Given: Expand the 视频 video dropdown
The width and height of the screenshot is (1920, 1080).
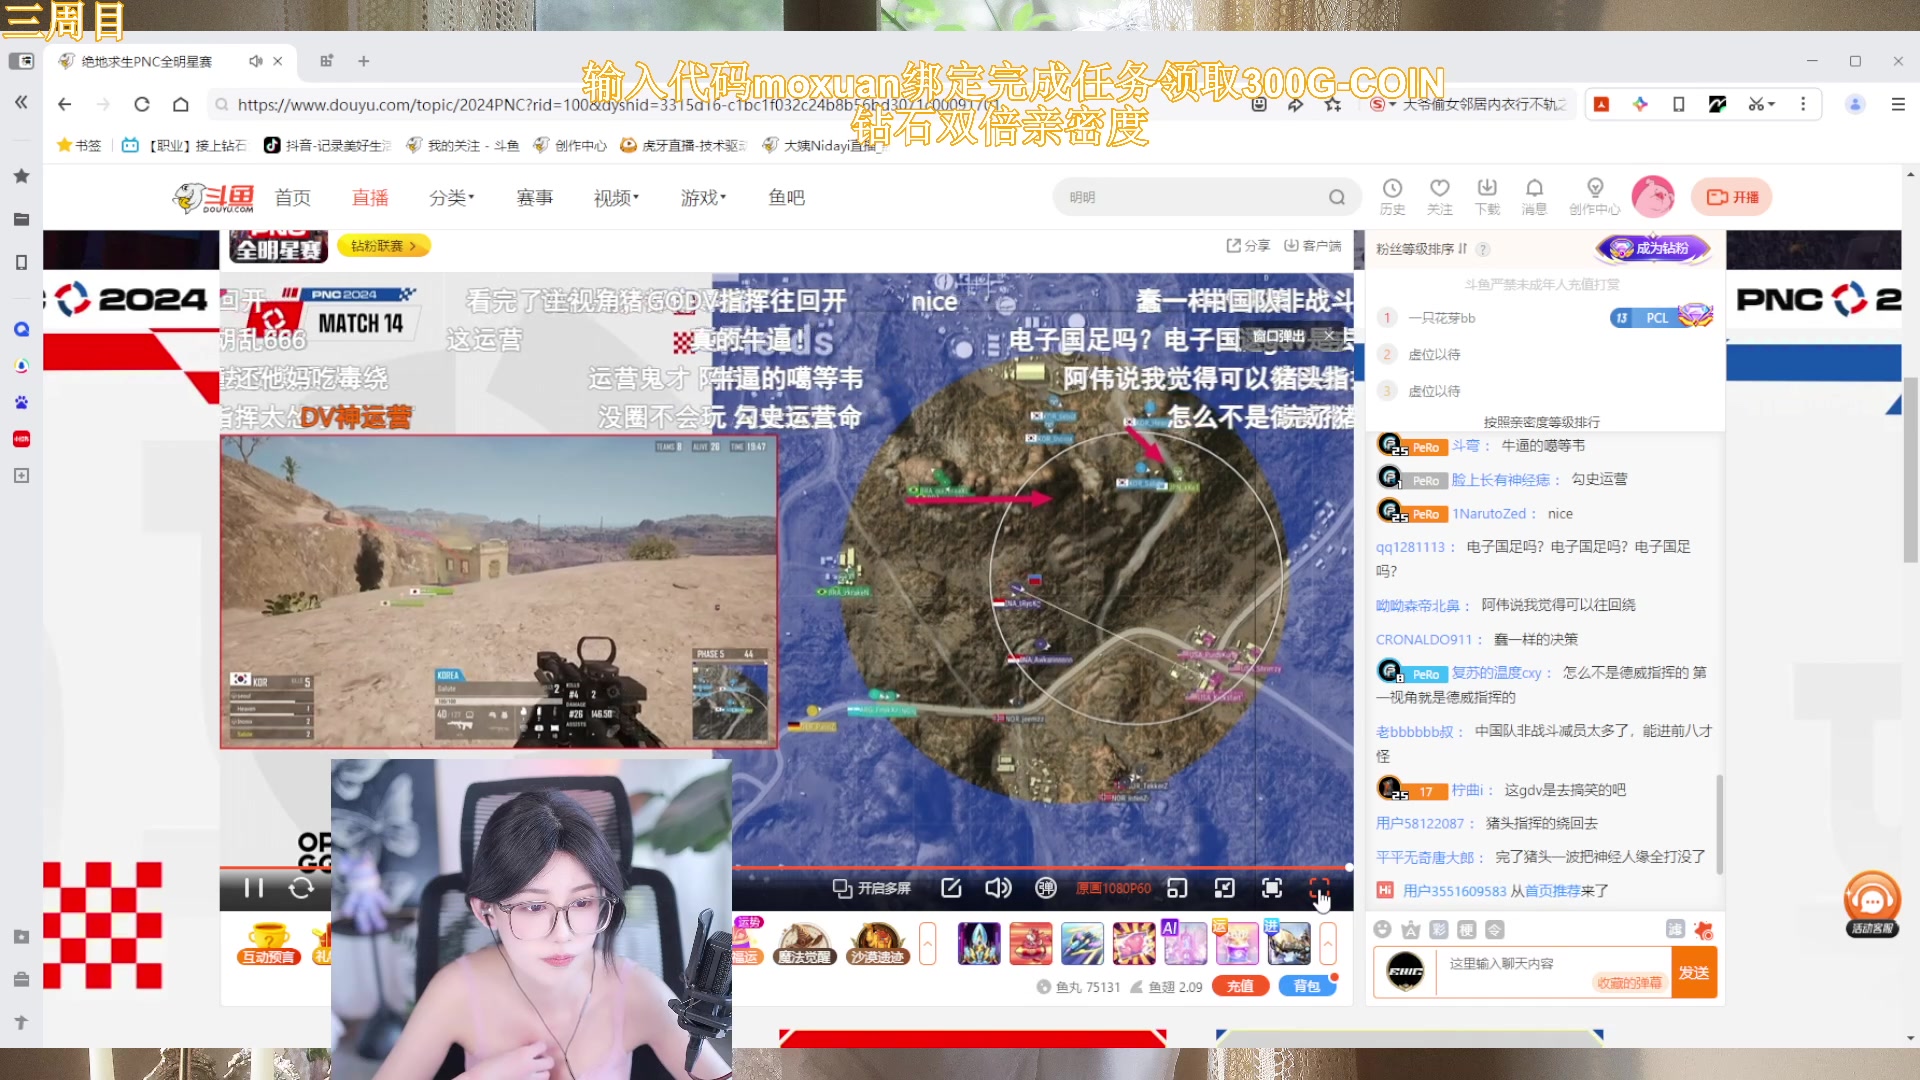Looking at the screenshot, I should 616,198.
